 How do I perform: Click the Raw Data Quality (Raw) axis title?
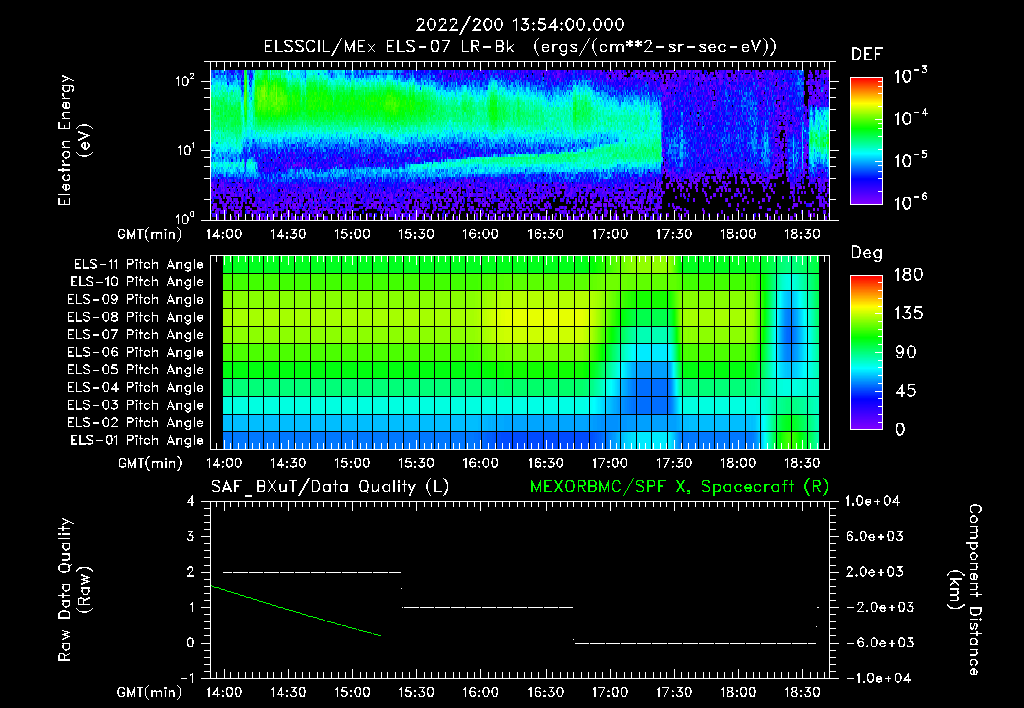[74, 590]
